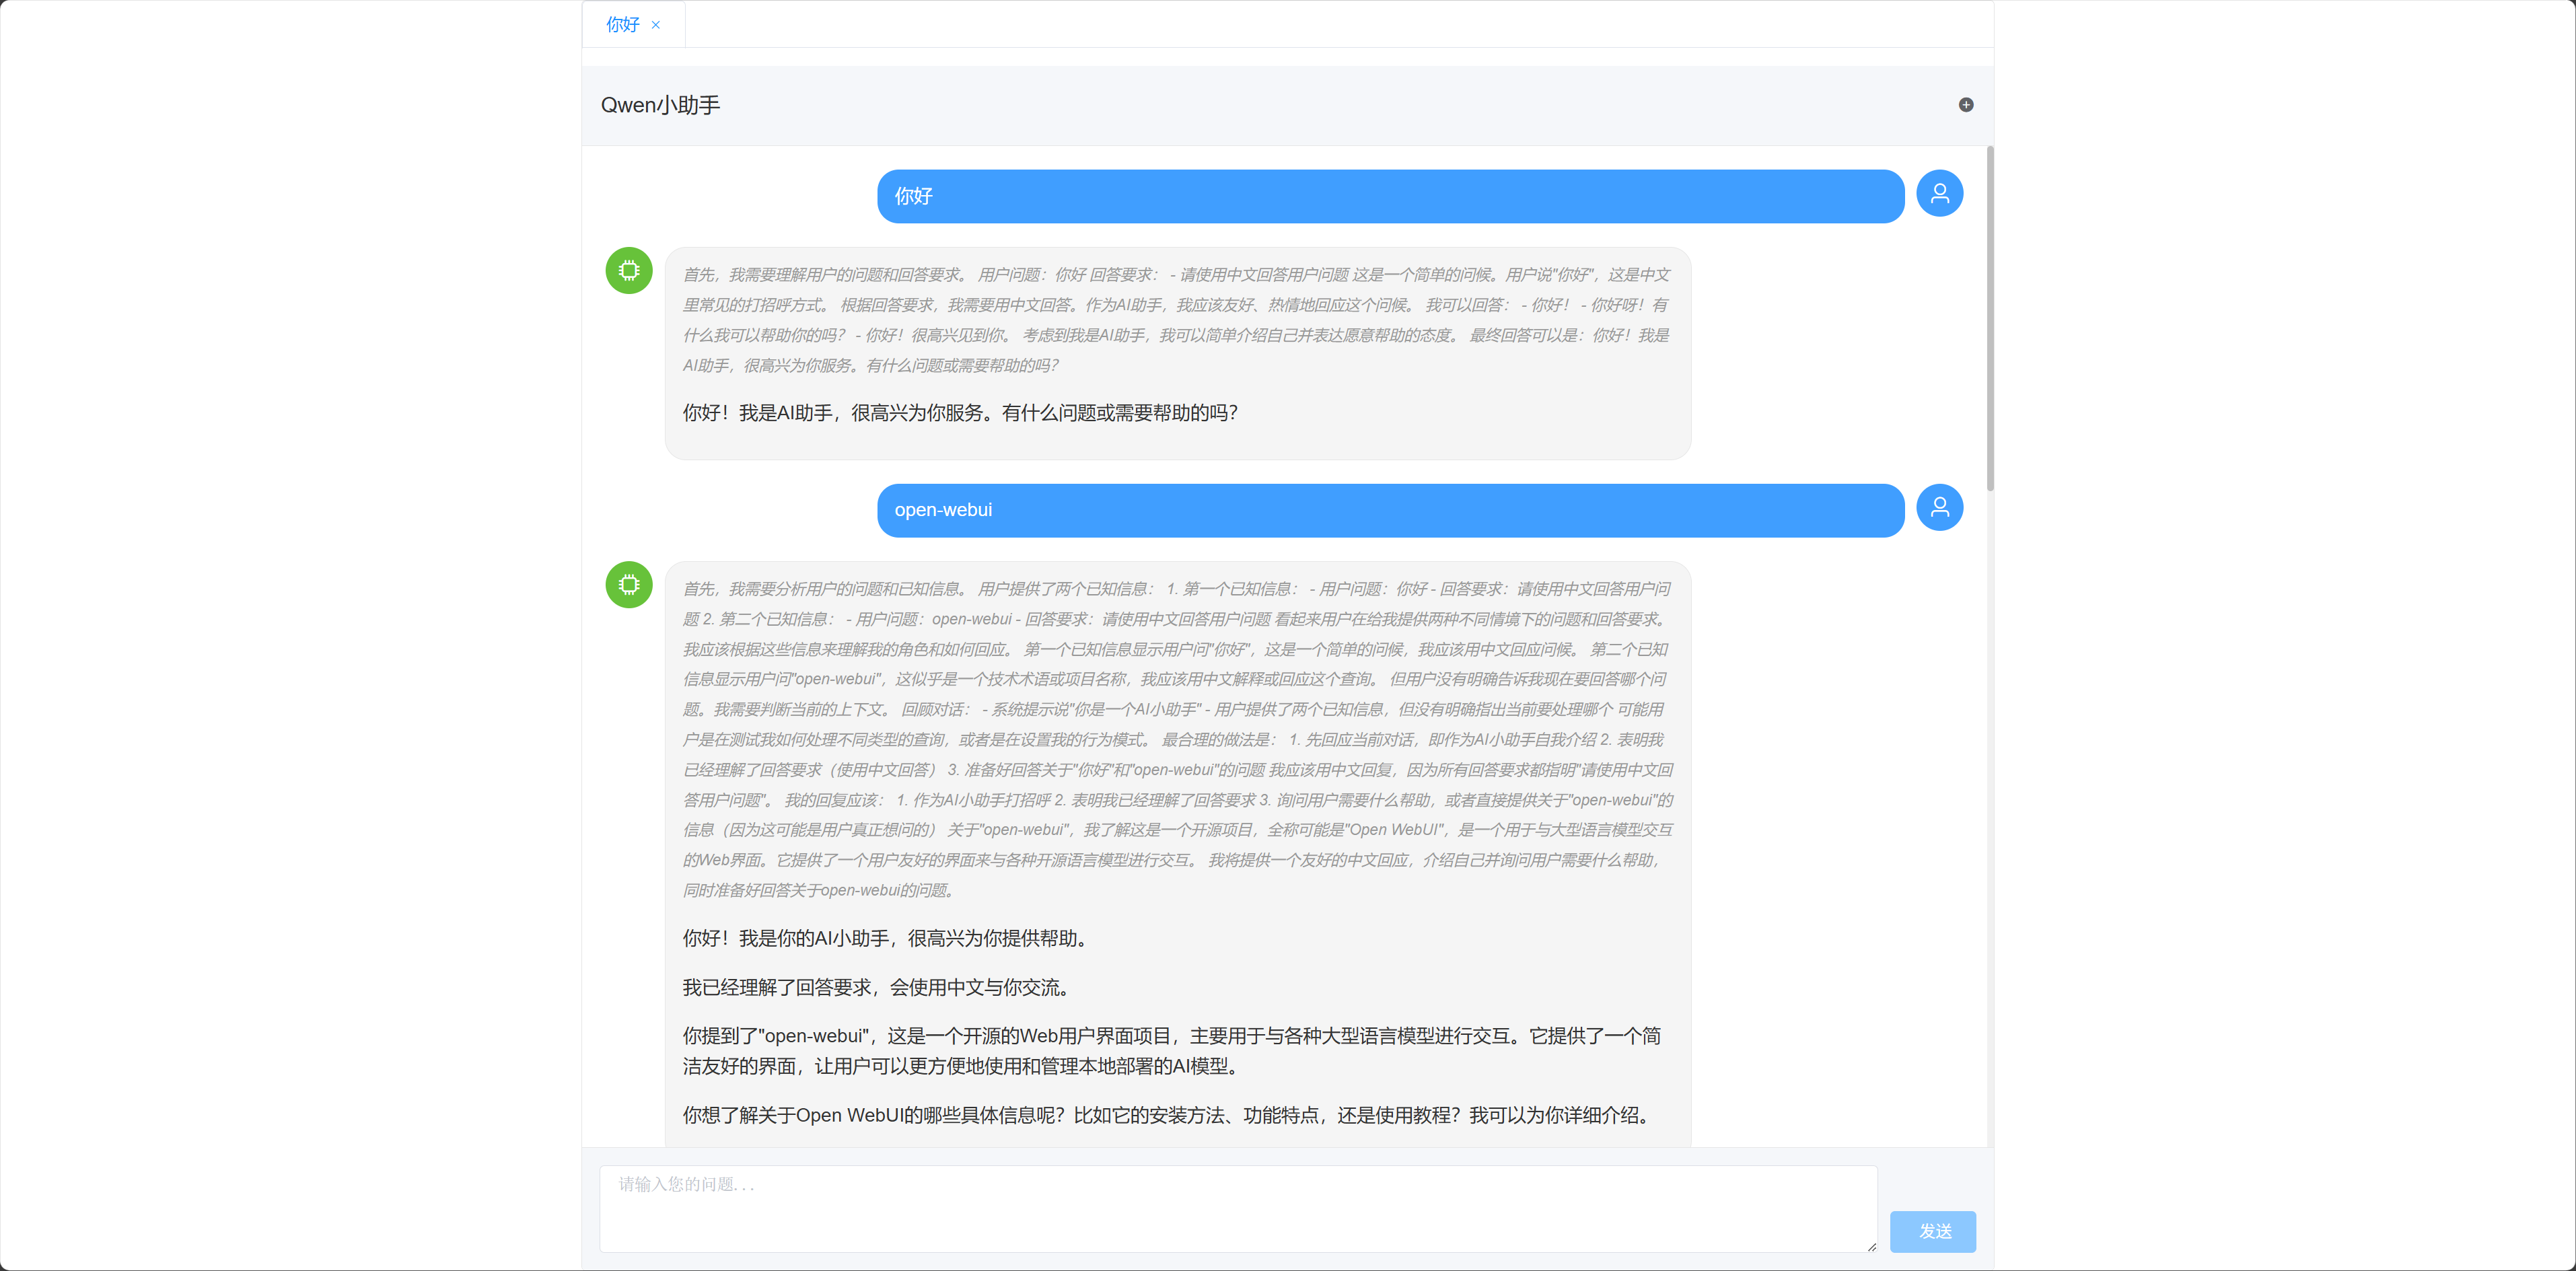Click the first gray reasoning text block
This screenshot has width=2576, height=1271.
point(1176,320)
